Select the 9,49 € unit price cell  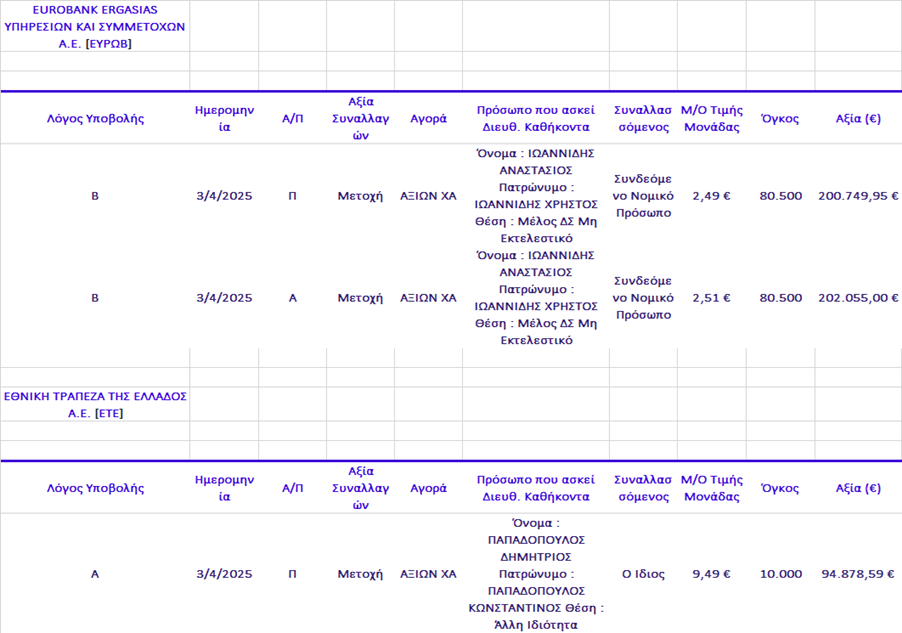click(x=712, y=574)
